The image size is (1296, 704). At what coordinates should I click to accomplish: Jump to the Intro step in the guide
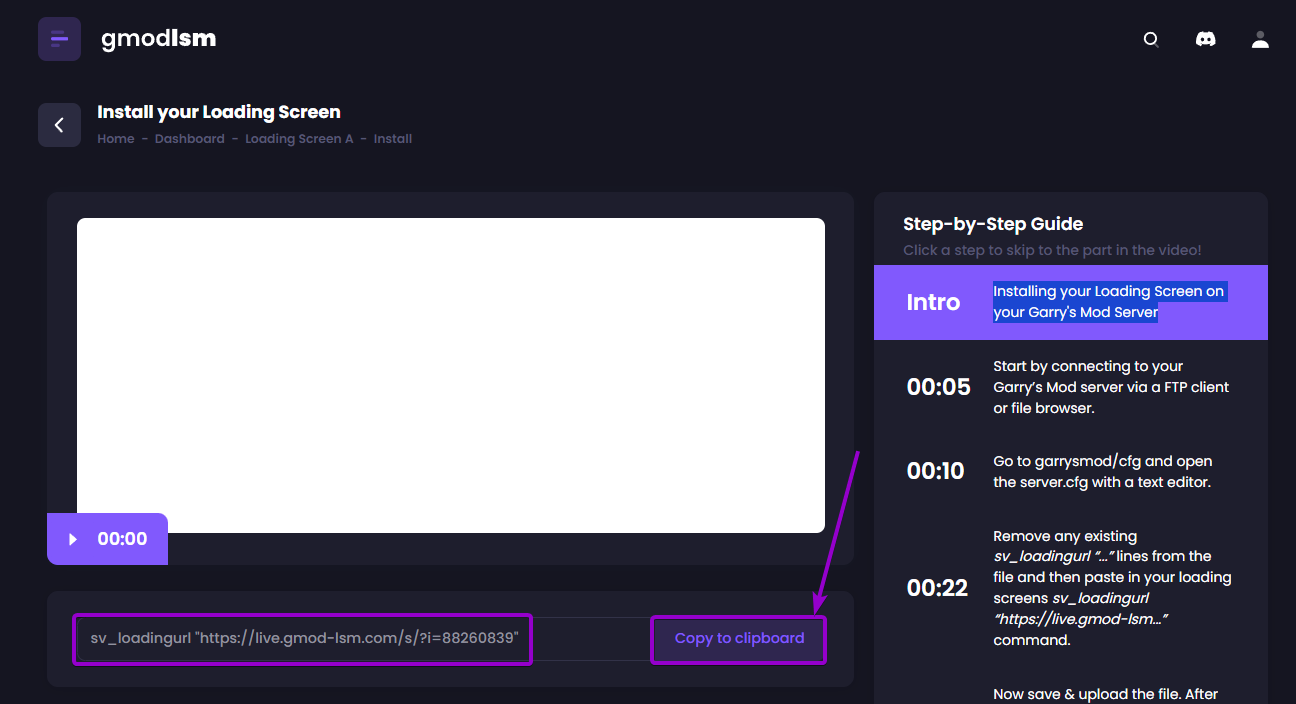tap(1070, 302)
